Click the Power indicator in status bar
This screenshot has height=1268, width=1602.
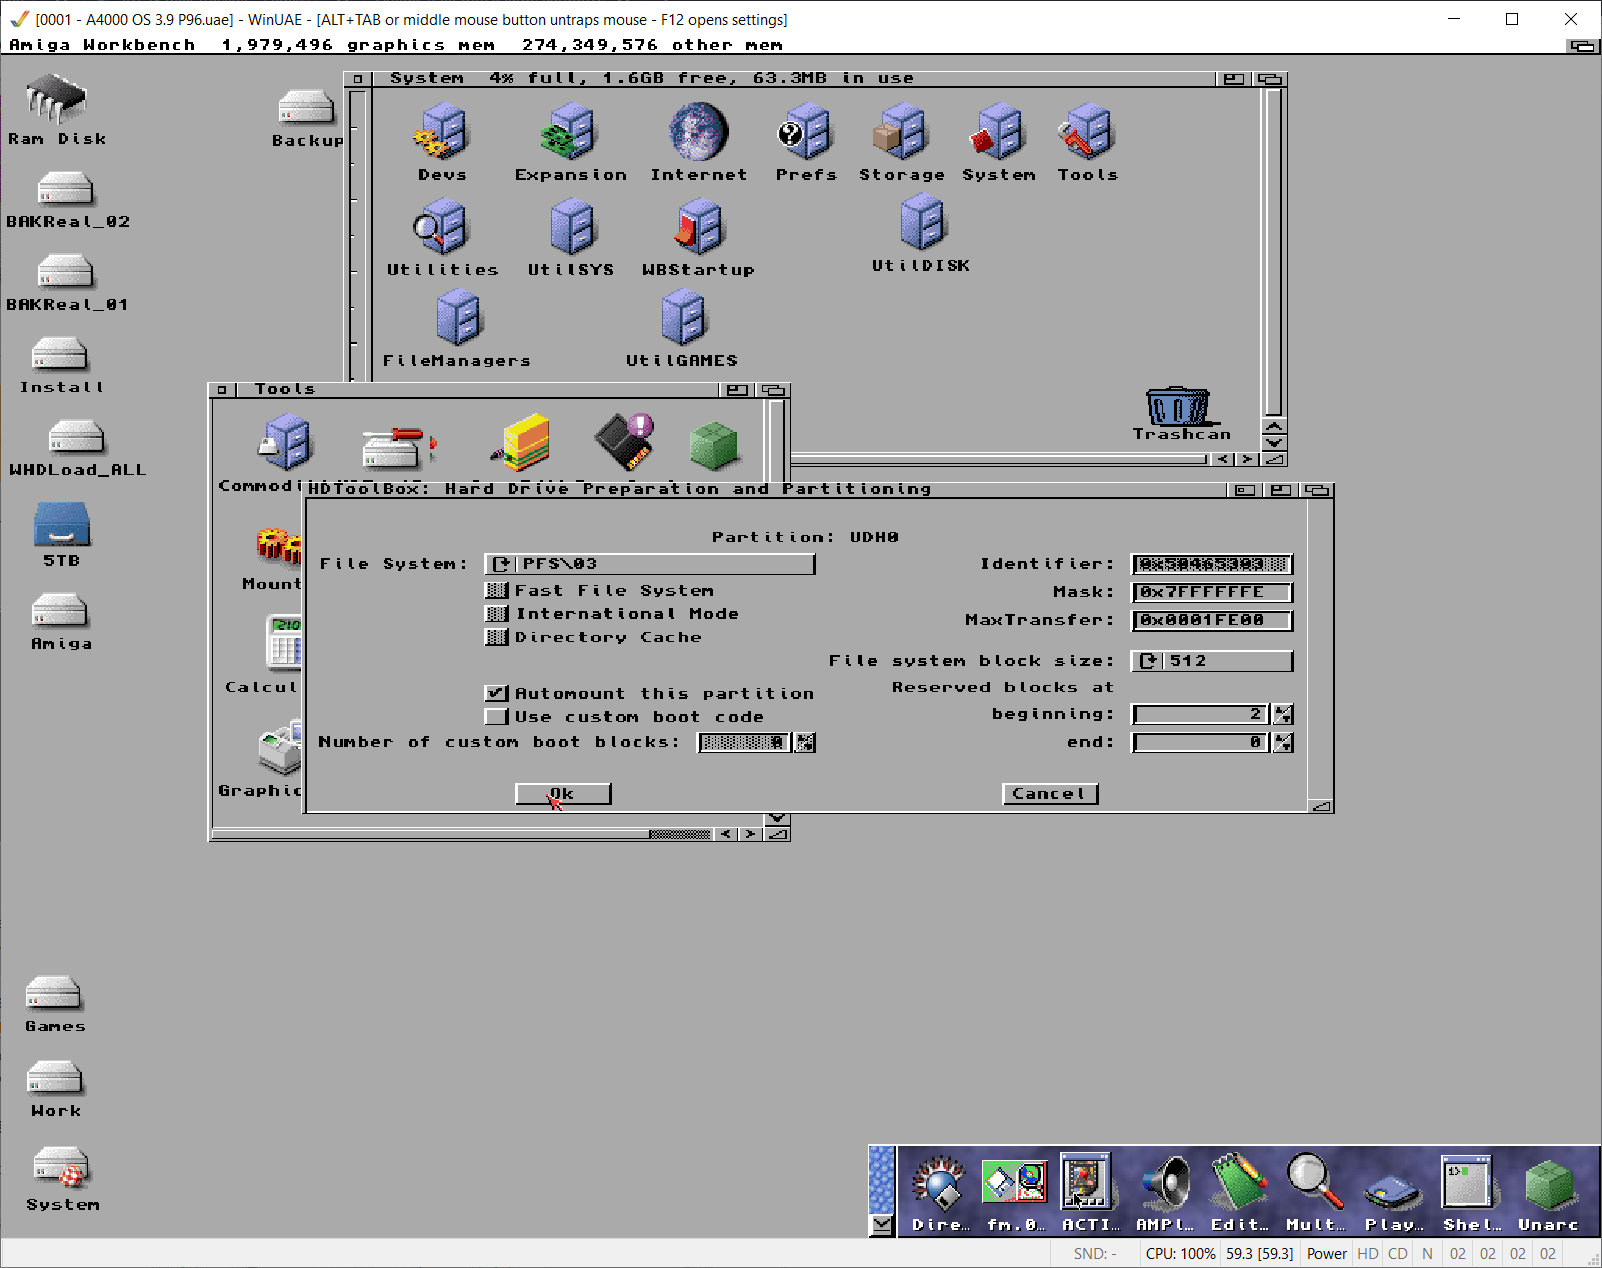click(x=1327, y=1253)
